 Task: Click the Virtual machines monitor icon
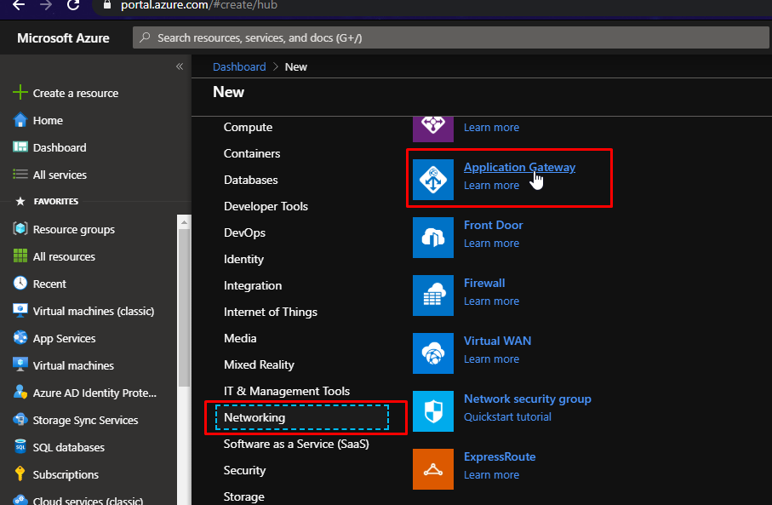tap(20, 365)
